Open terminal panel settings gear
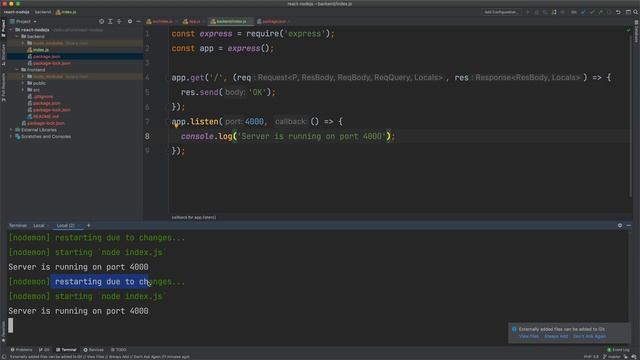 (x=620, y=225)
